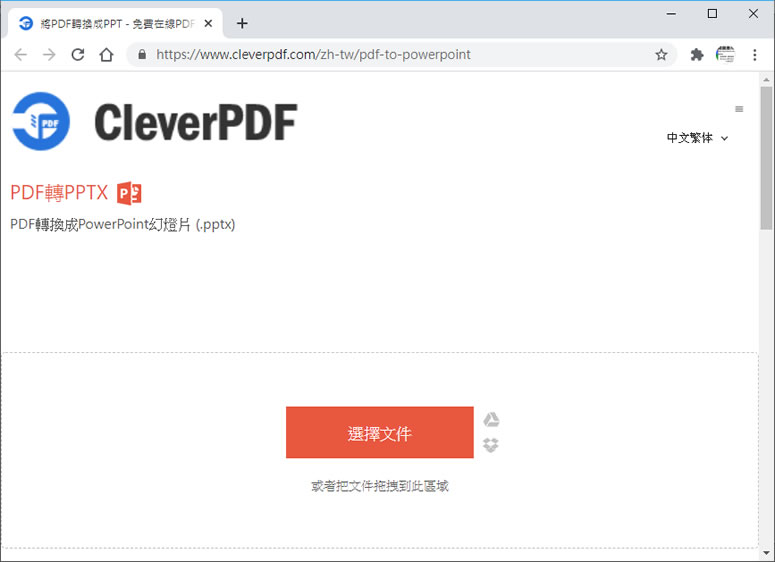Choose file from Google Drive icon
The width and height of the screenshot is (775, 562).
(x=491, y=420)
